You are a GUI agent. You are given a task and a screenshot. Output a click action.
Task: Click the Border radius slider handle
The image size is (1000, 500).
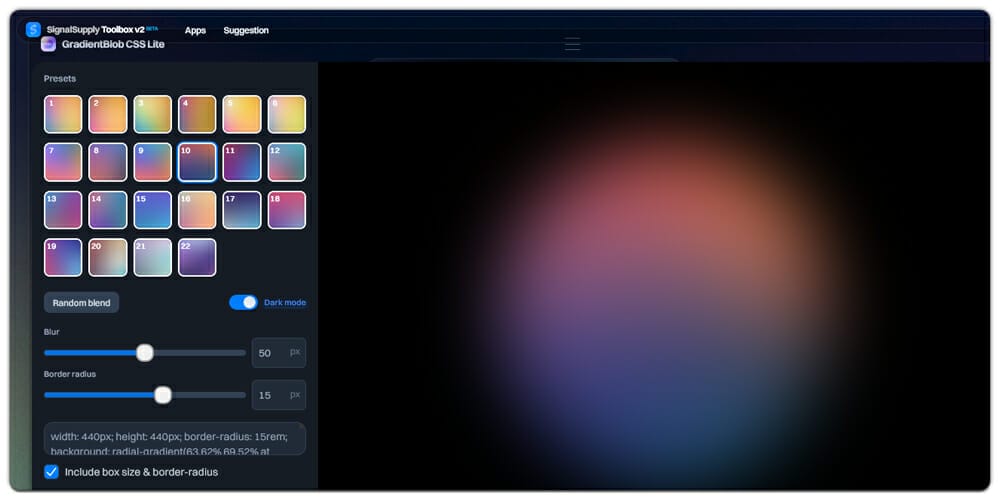pos(163,395)
